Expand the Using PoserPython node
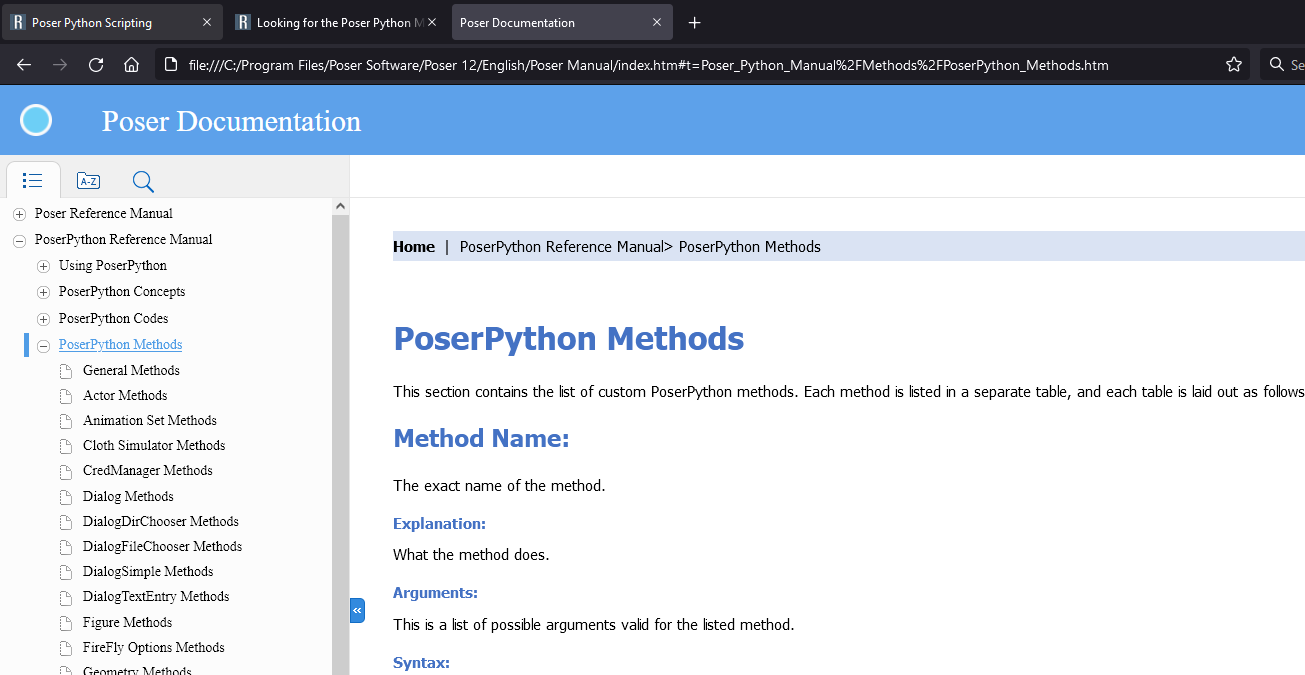Image resolution: width=1305 pixels, height=675 pixels. 43,266
